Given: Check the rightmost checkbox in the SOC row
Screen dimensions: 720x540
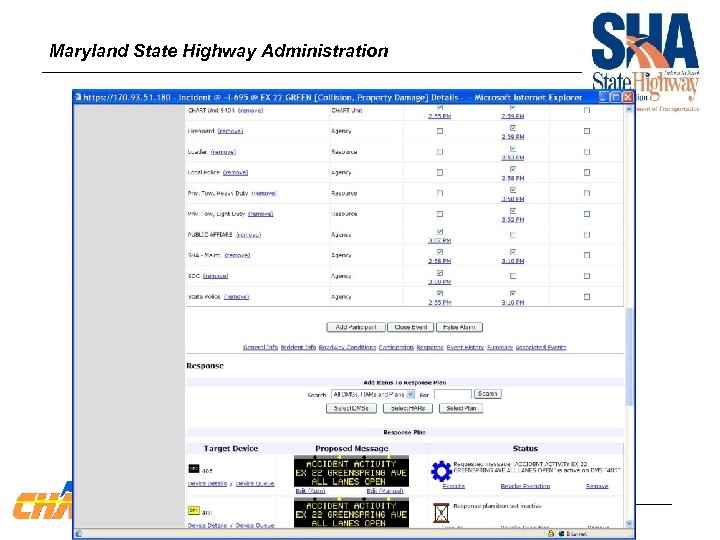Looking at the screenshot, I should point(587,276).
